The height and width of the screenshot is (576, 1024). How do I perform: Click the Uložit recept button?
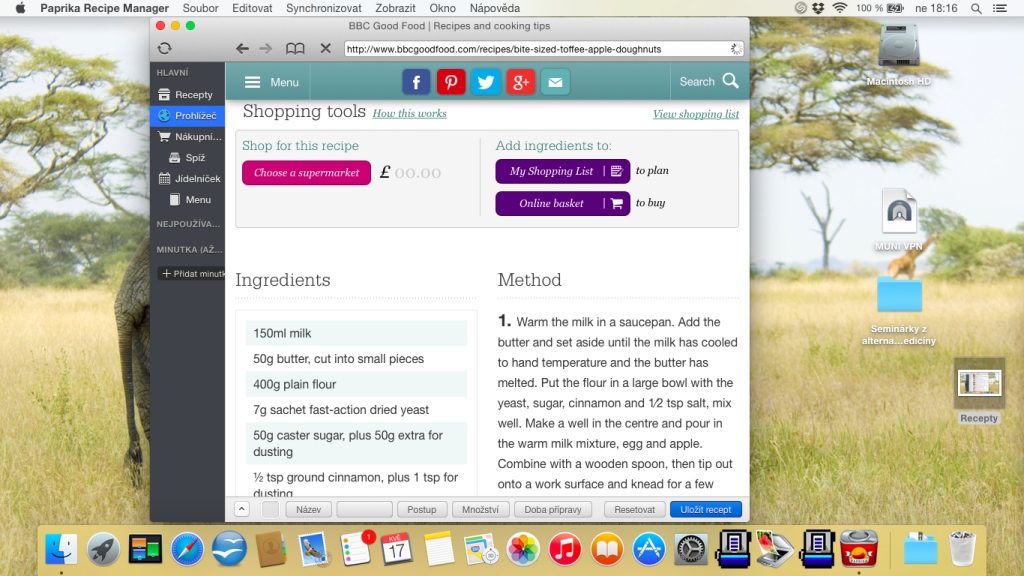pos(705,509)
